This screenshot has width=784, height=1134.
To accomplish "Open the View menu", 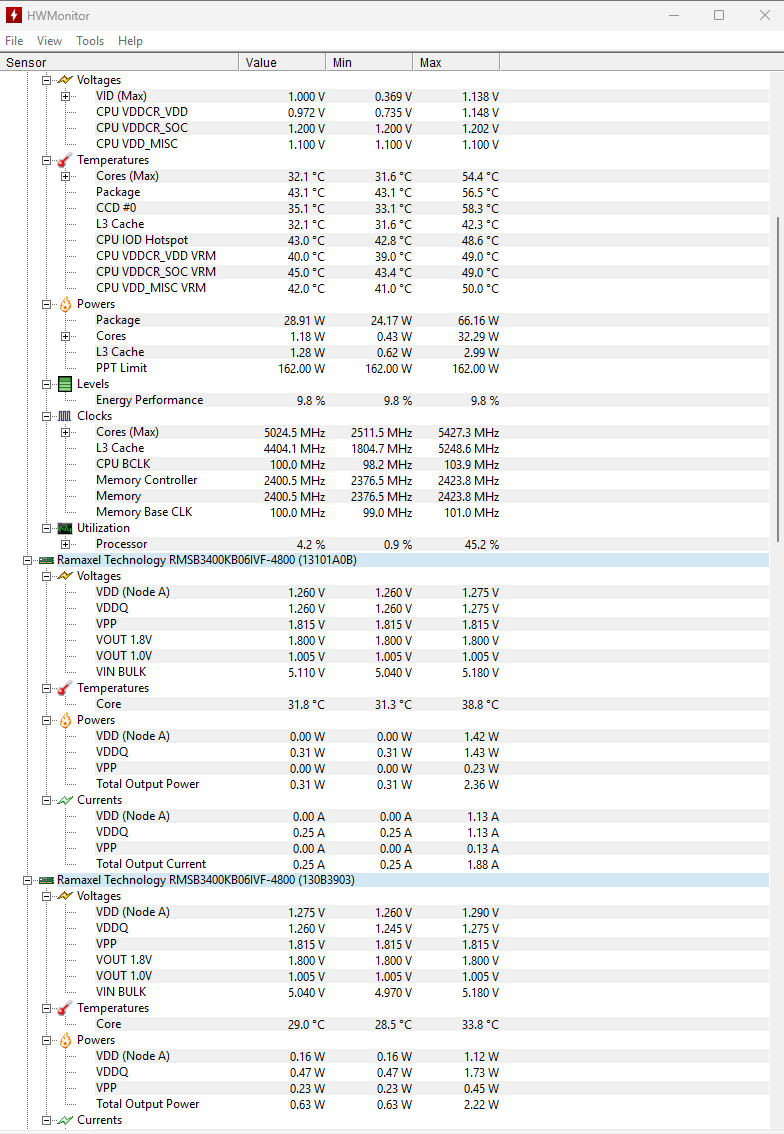I will pyautogui.click(x=50, y=40).
